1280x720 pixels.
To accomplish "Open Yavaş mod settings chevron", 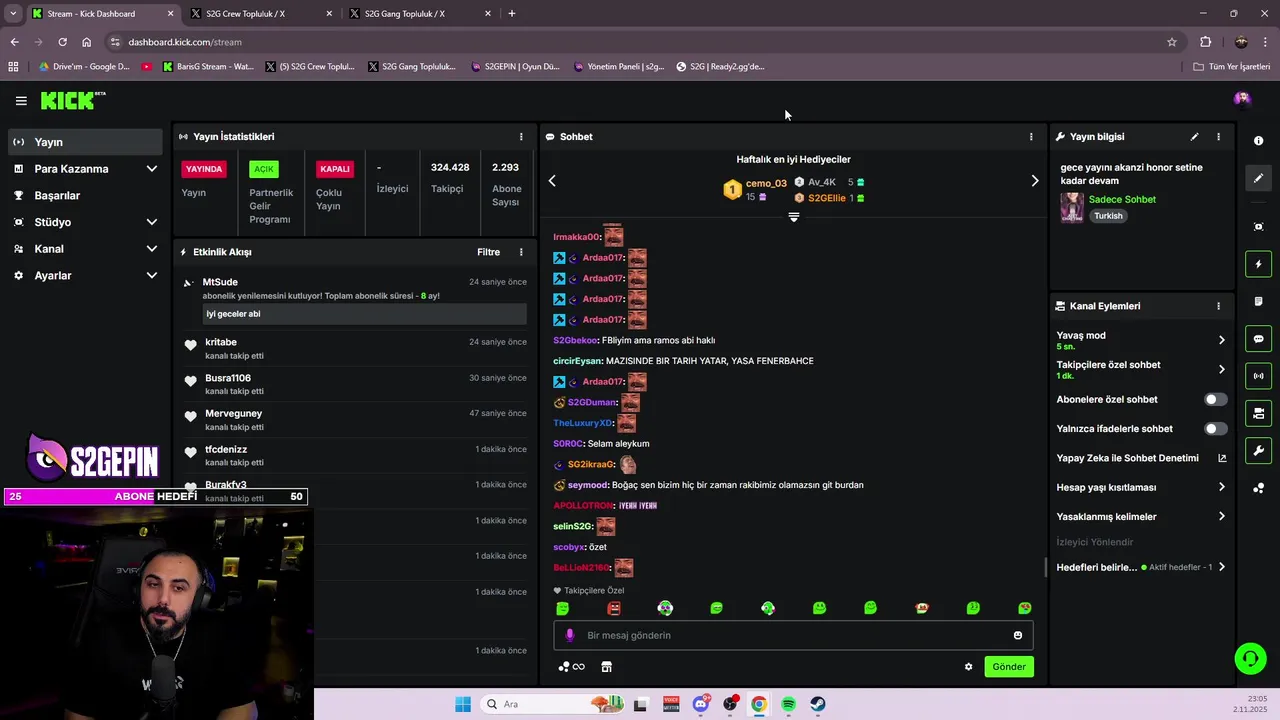I will click(1221, 340).
